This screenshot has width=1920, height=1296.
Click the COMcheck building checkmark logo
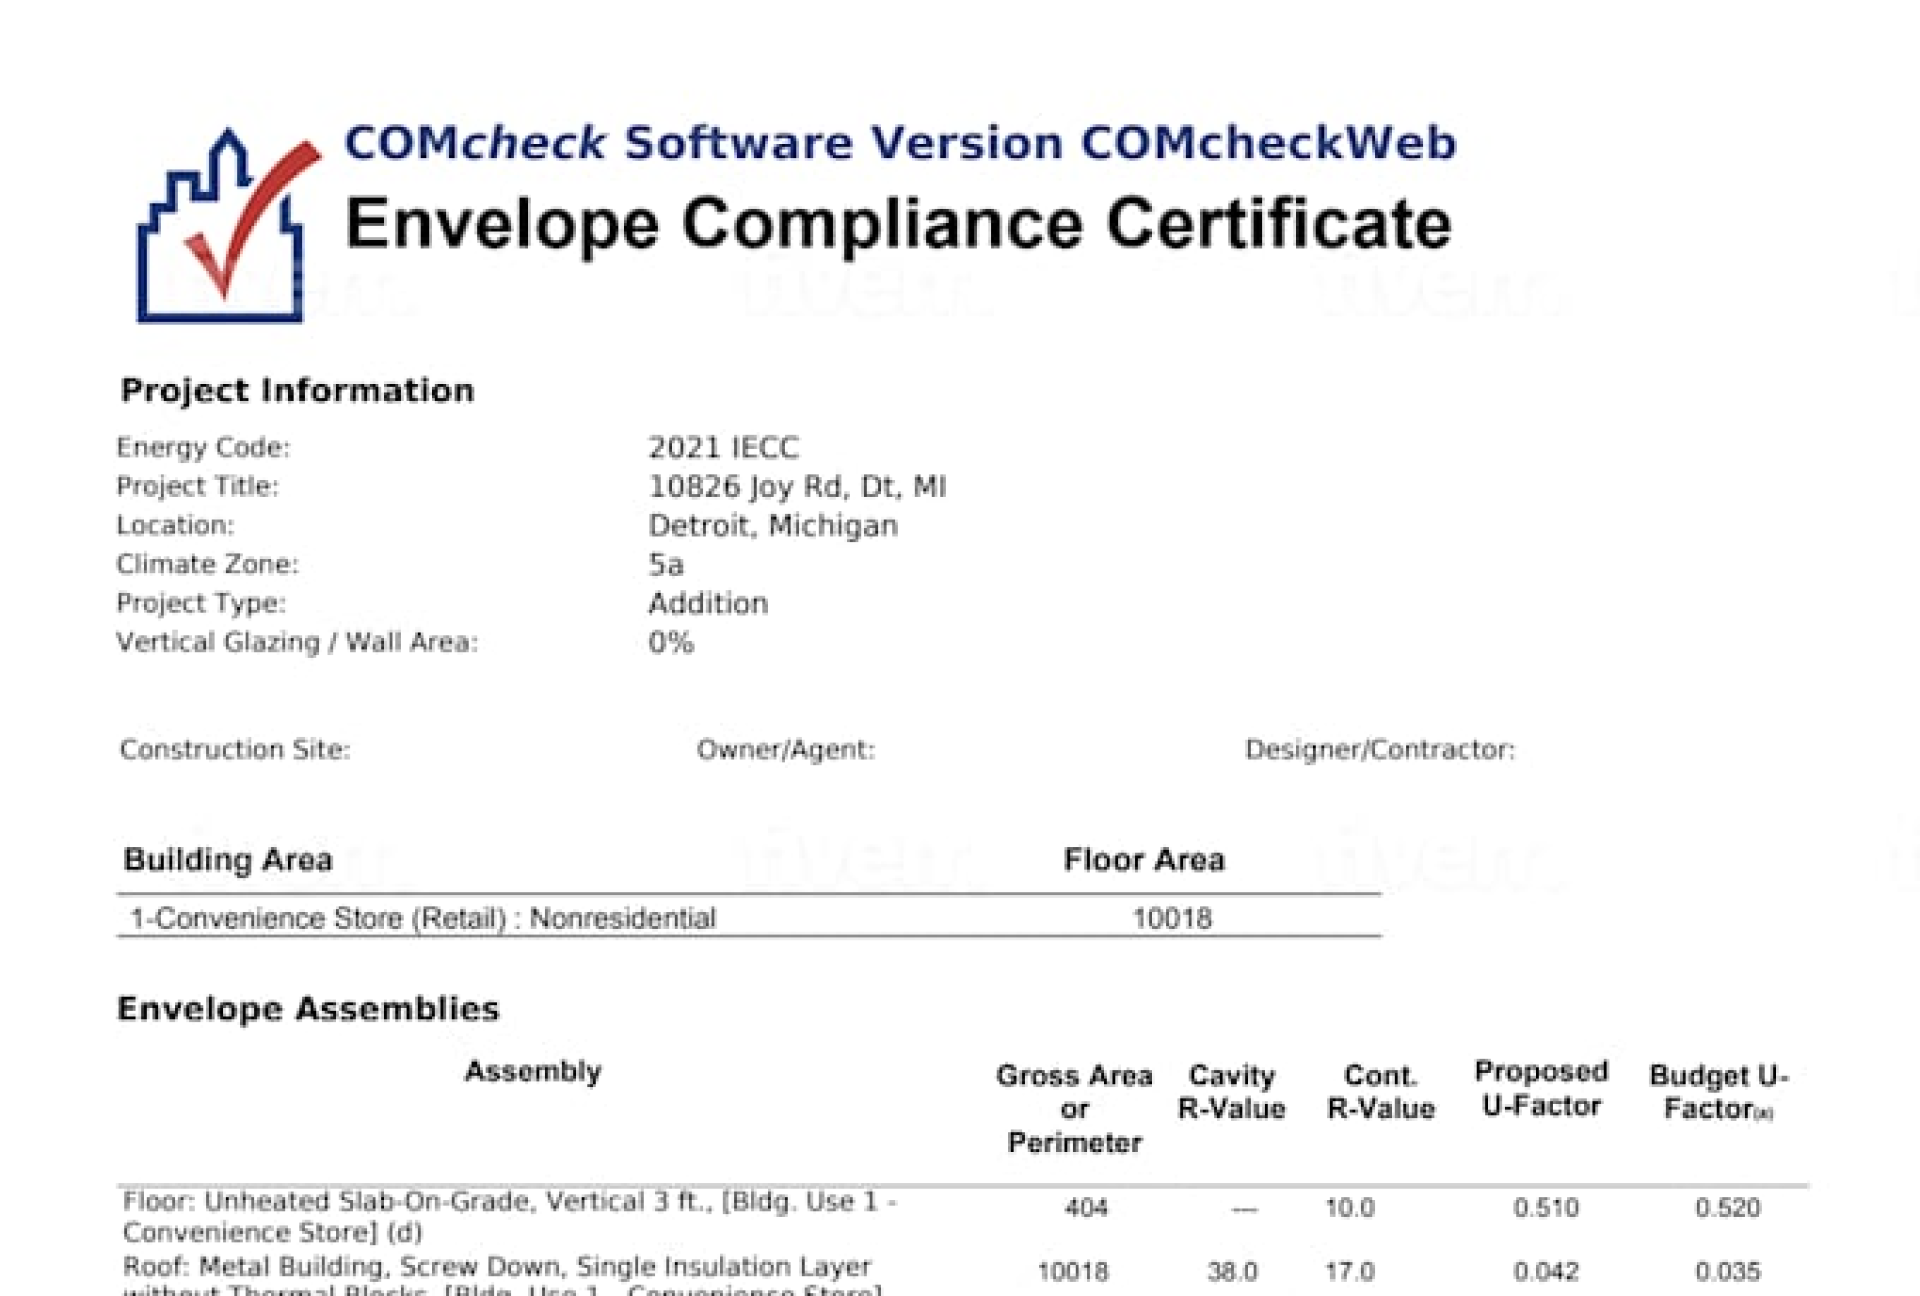[227, 226]
